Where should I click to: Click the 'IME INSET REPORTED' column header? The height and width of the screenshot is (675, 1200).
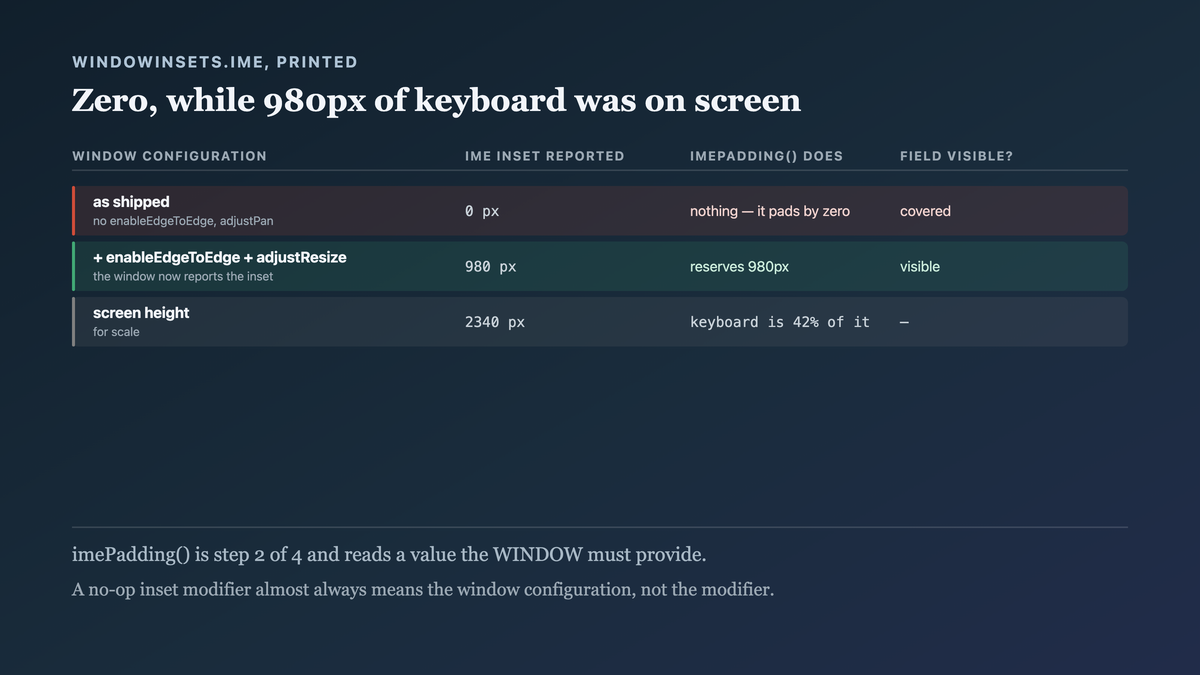[545, 156]
